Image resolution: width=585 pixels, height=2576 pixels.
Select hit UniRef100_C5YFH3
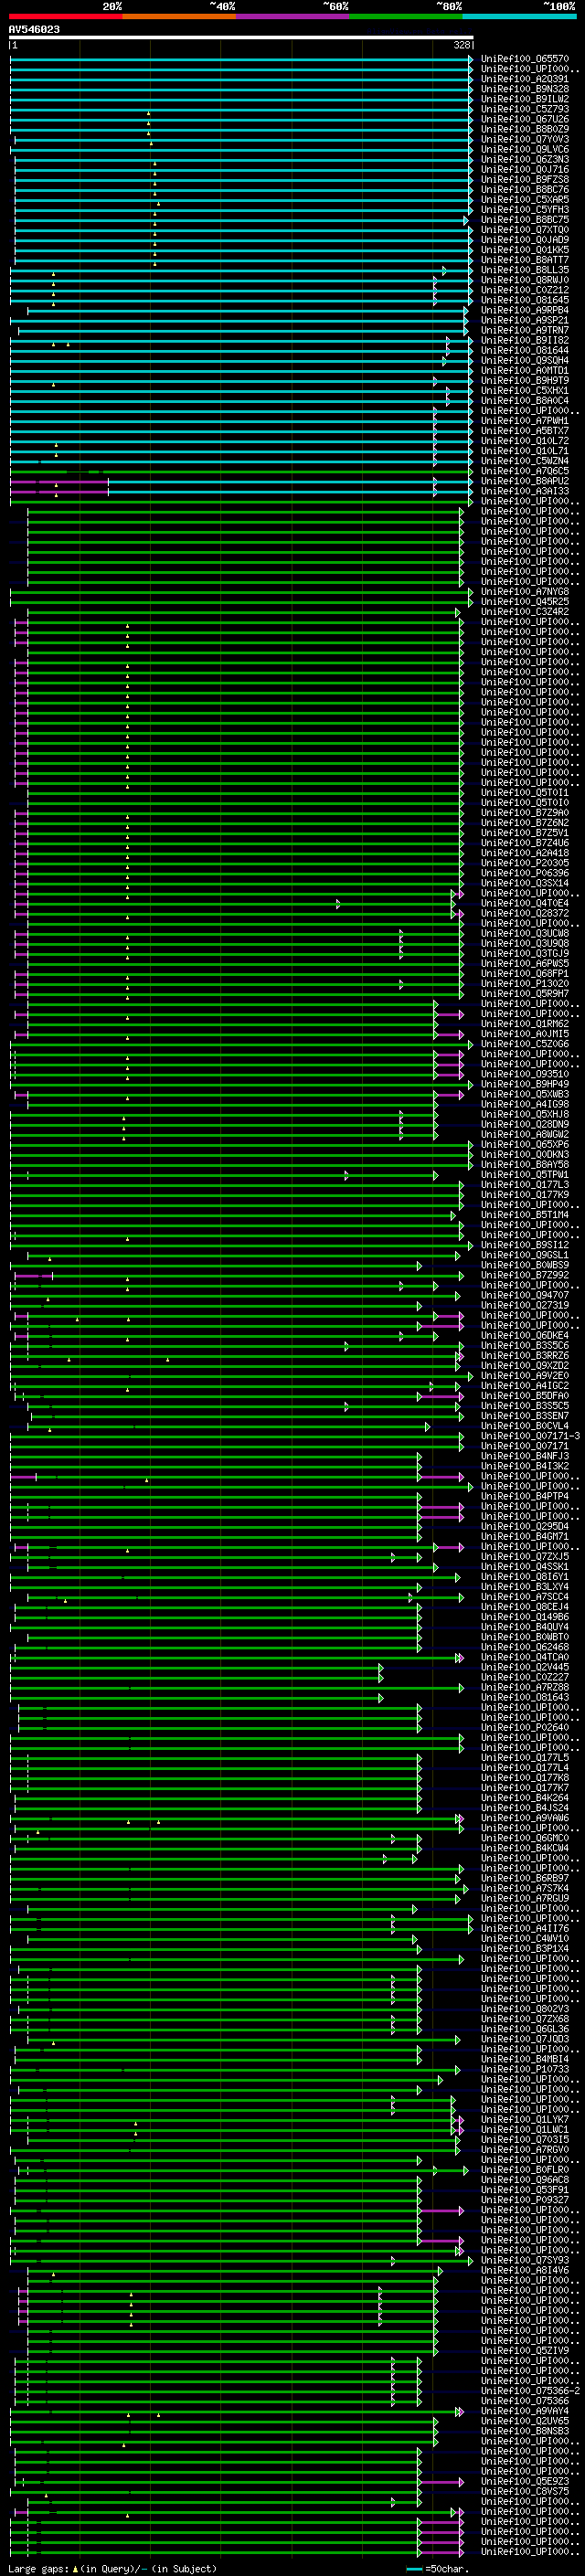[x=525, y=210]
